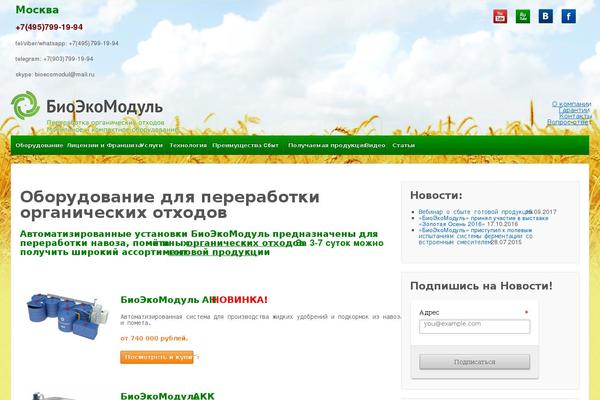
Task: Open the Видео menu item
Action: coord(375,145)
